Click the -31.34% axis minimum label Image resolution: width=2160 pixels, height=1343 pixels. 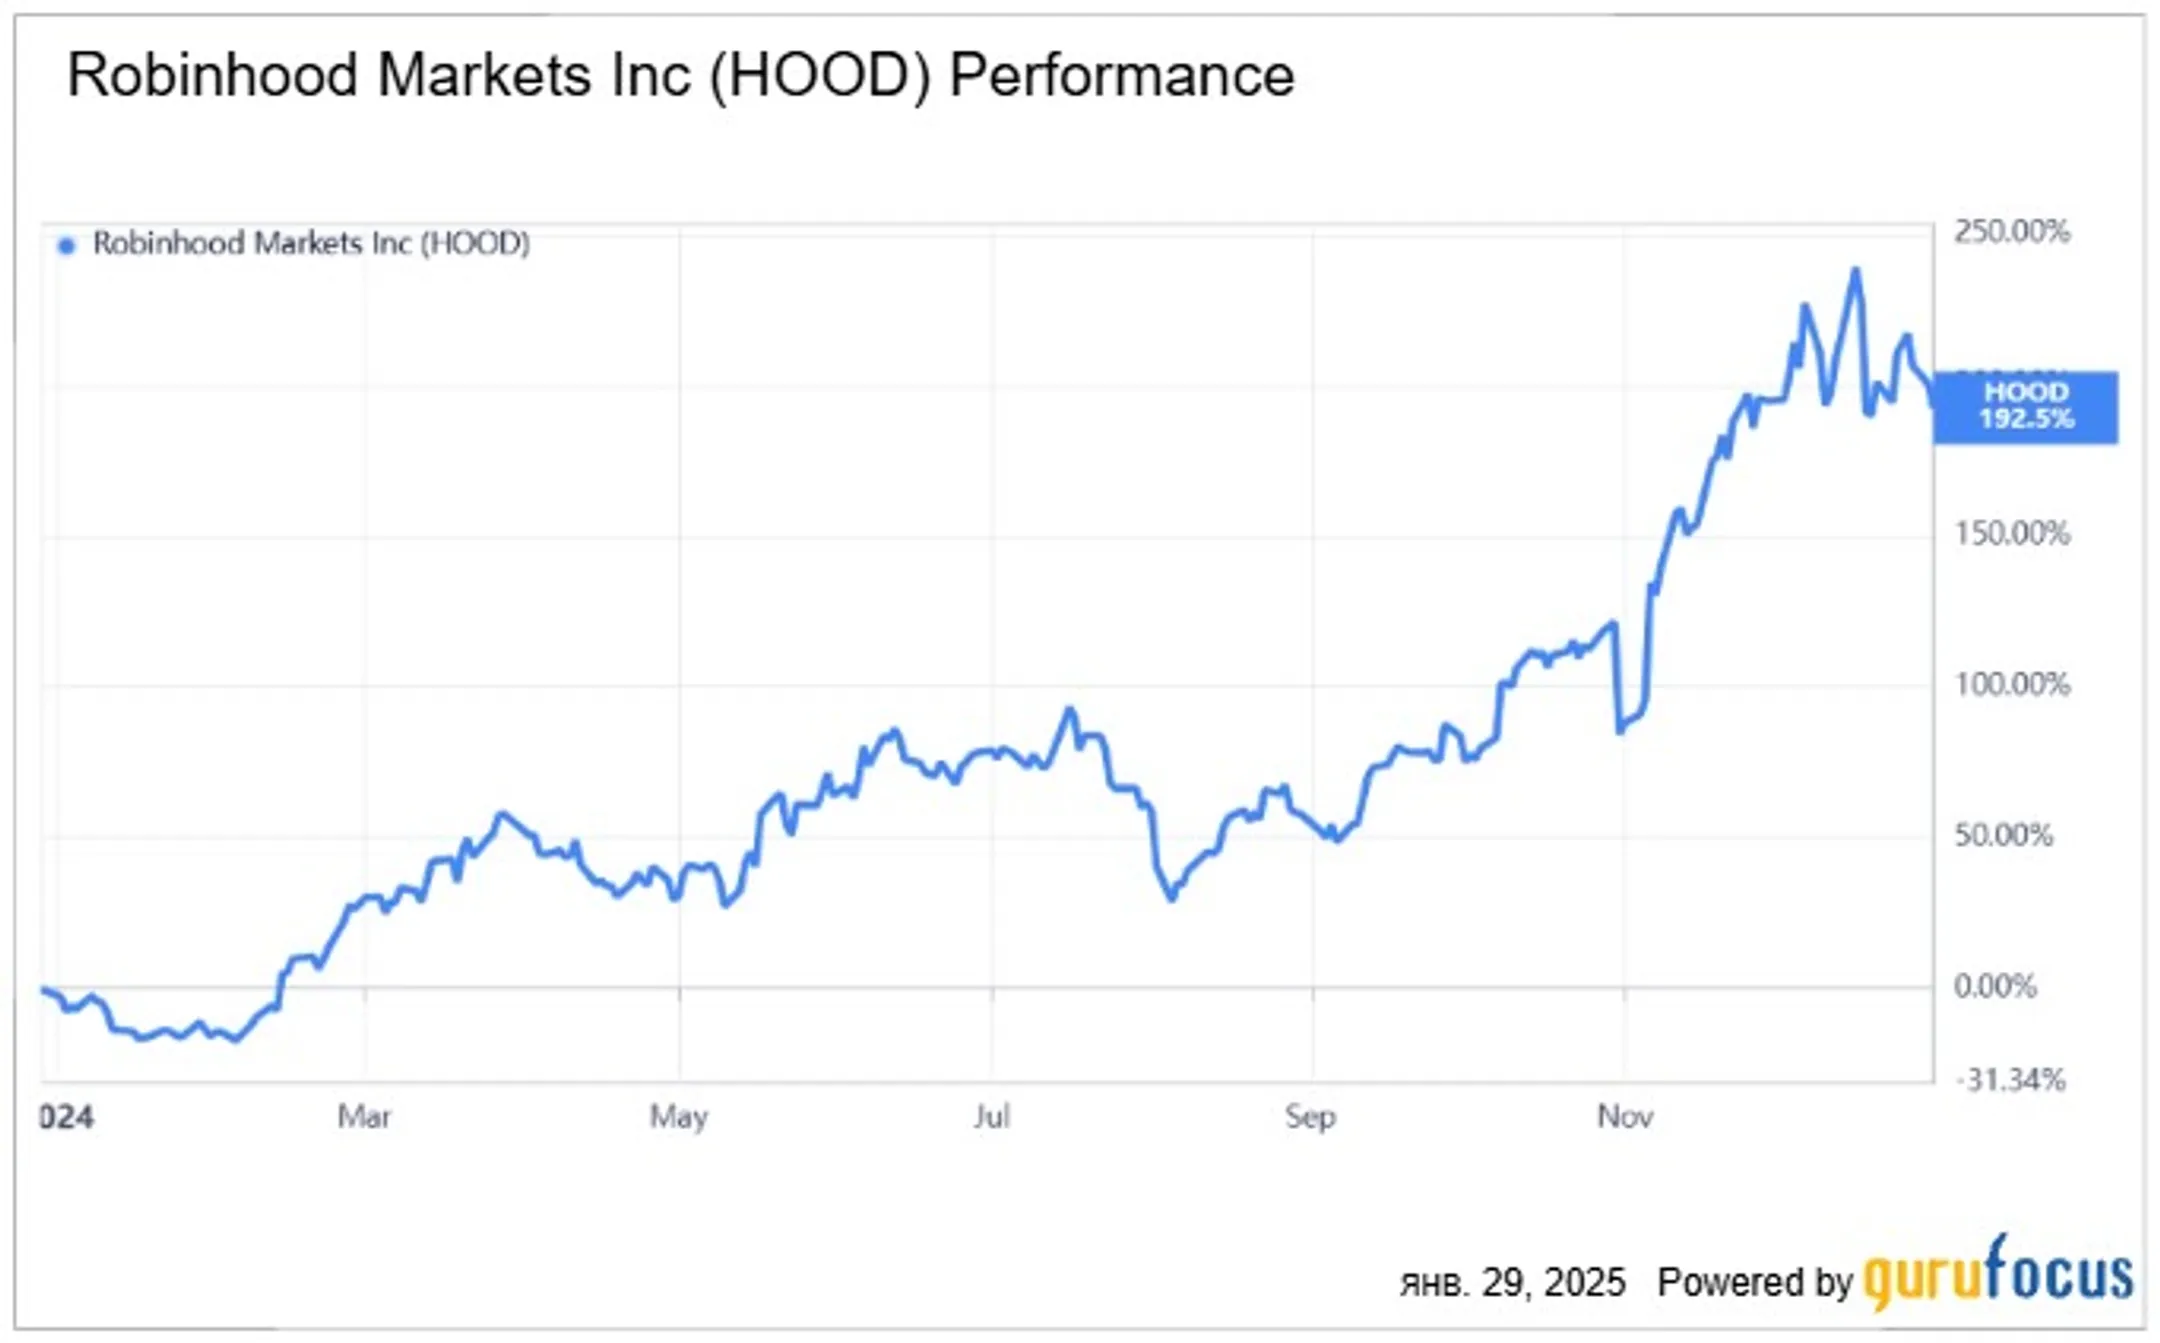tap(2011, 1080)
